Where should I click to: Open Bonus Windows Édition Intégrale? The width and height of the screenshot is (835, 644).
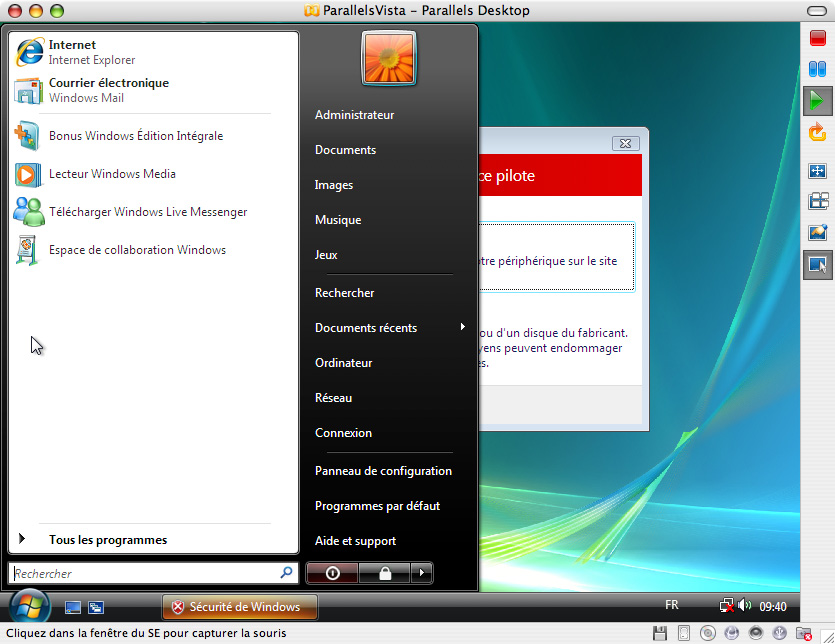153,136
